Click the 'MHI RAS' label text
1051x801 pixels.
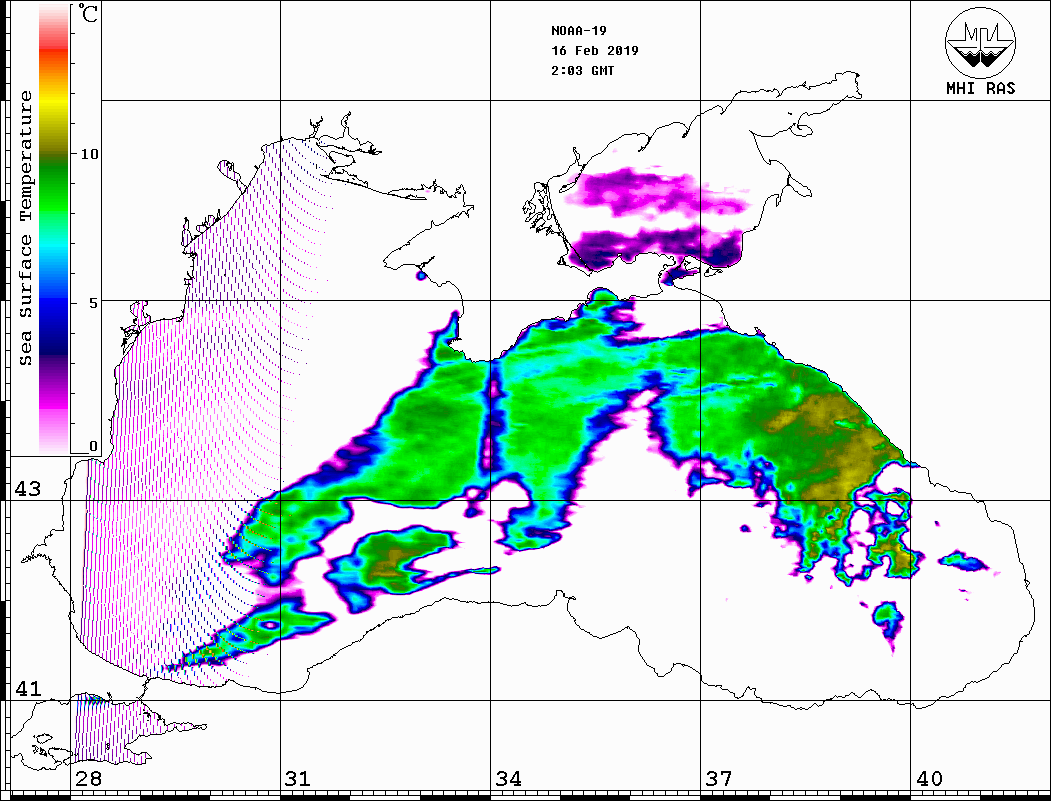tap(981, 88)
